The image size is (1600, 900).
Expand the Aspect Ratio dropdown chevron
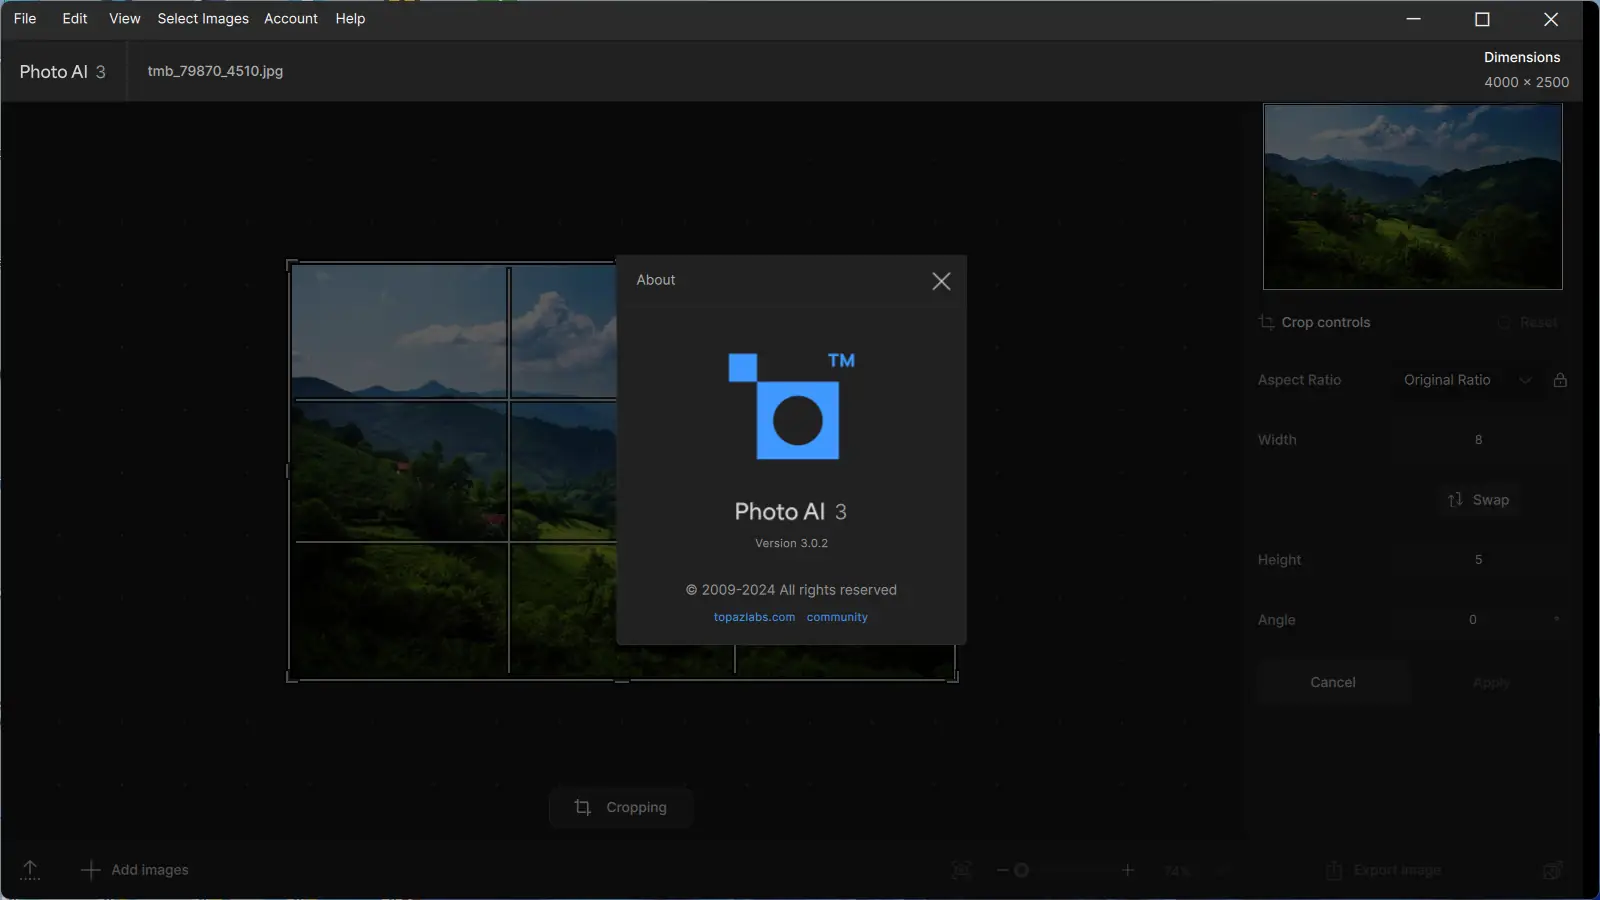click(1525, 380)
